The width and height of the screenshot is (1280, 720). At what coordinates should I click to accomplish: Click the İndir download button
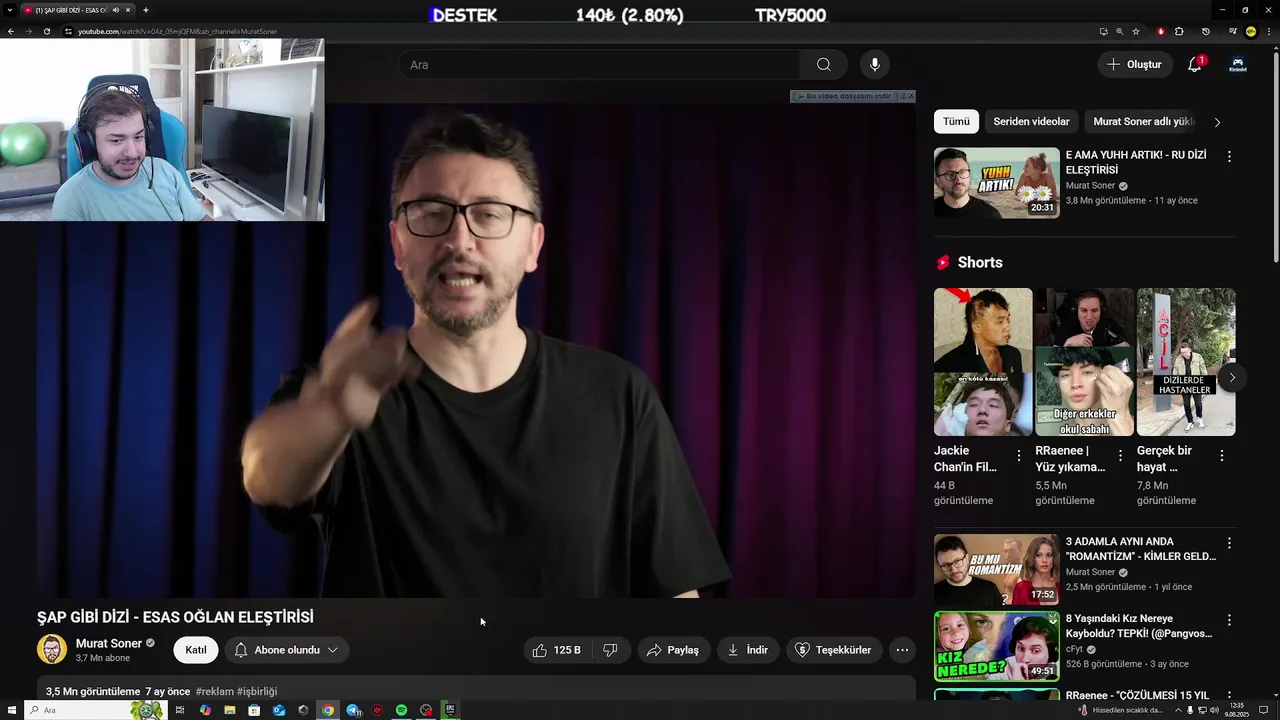[748, 650]
